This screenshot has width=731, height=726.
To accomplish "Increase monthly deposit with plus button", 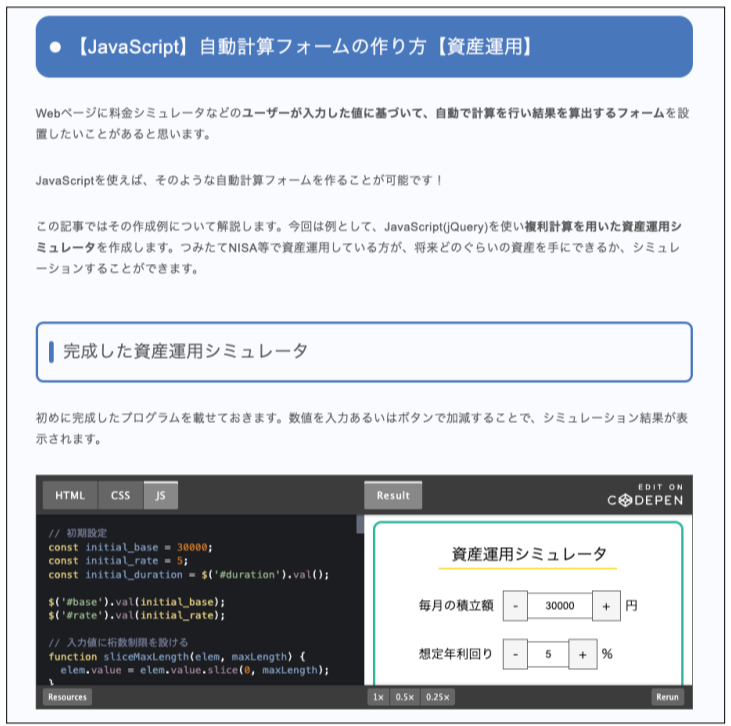I will [x=606, y=606].
